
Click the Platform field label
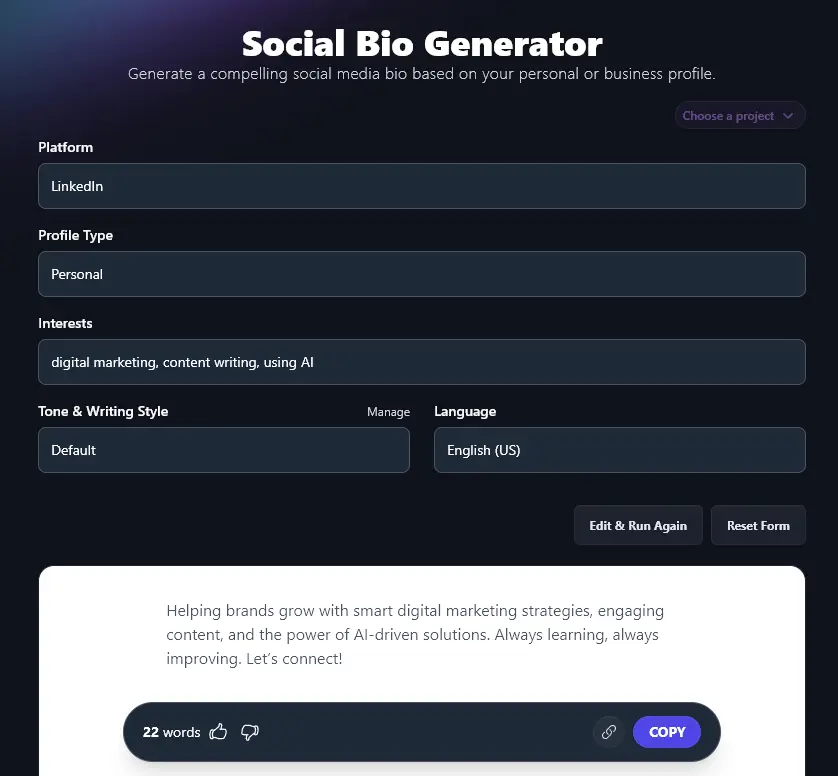click(x=65, y=147)
